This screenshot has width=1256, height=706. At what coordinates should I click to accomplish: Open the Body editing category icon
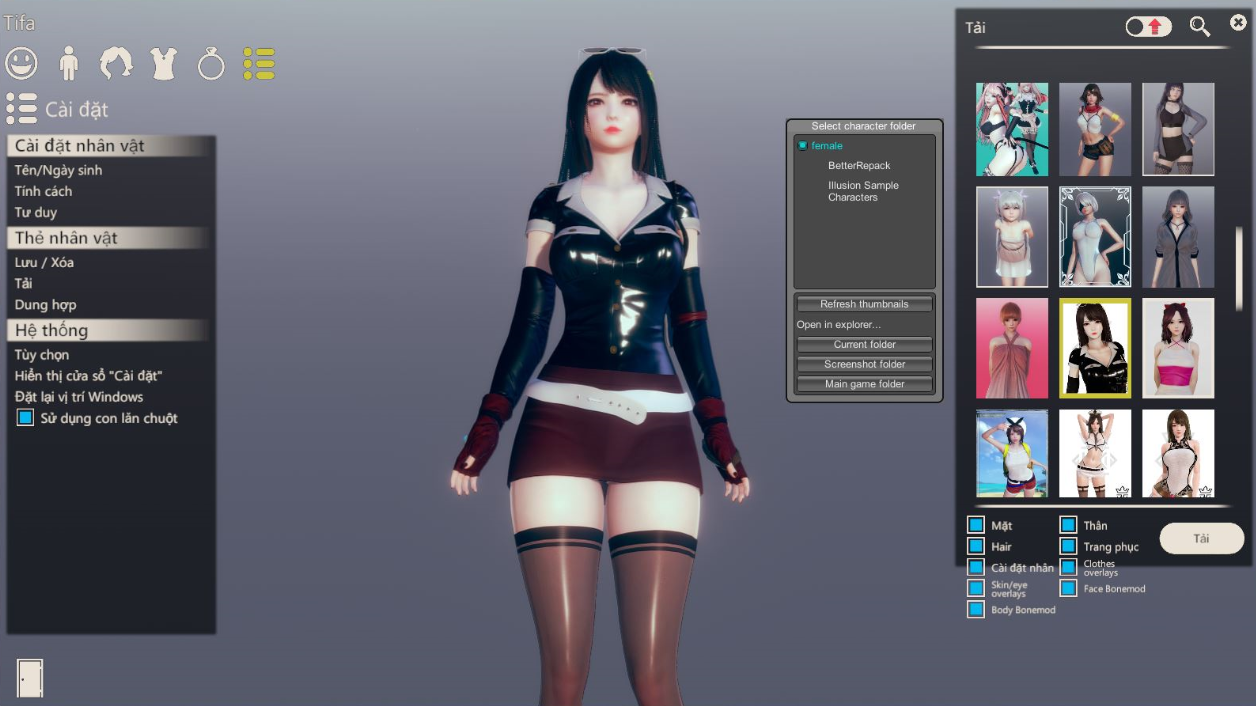click(69, 63)
